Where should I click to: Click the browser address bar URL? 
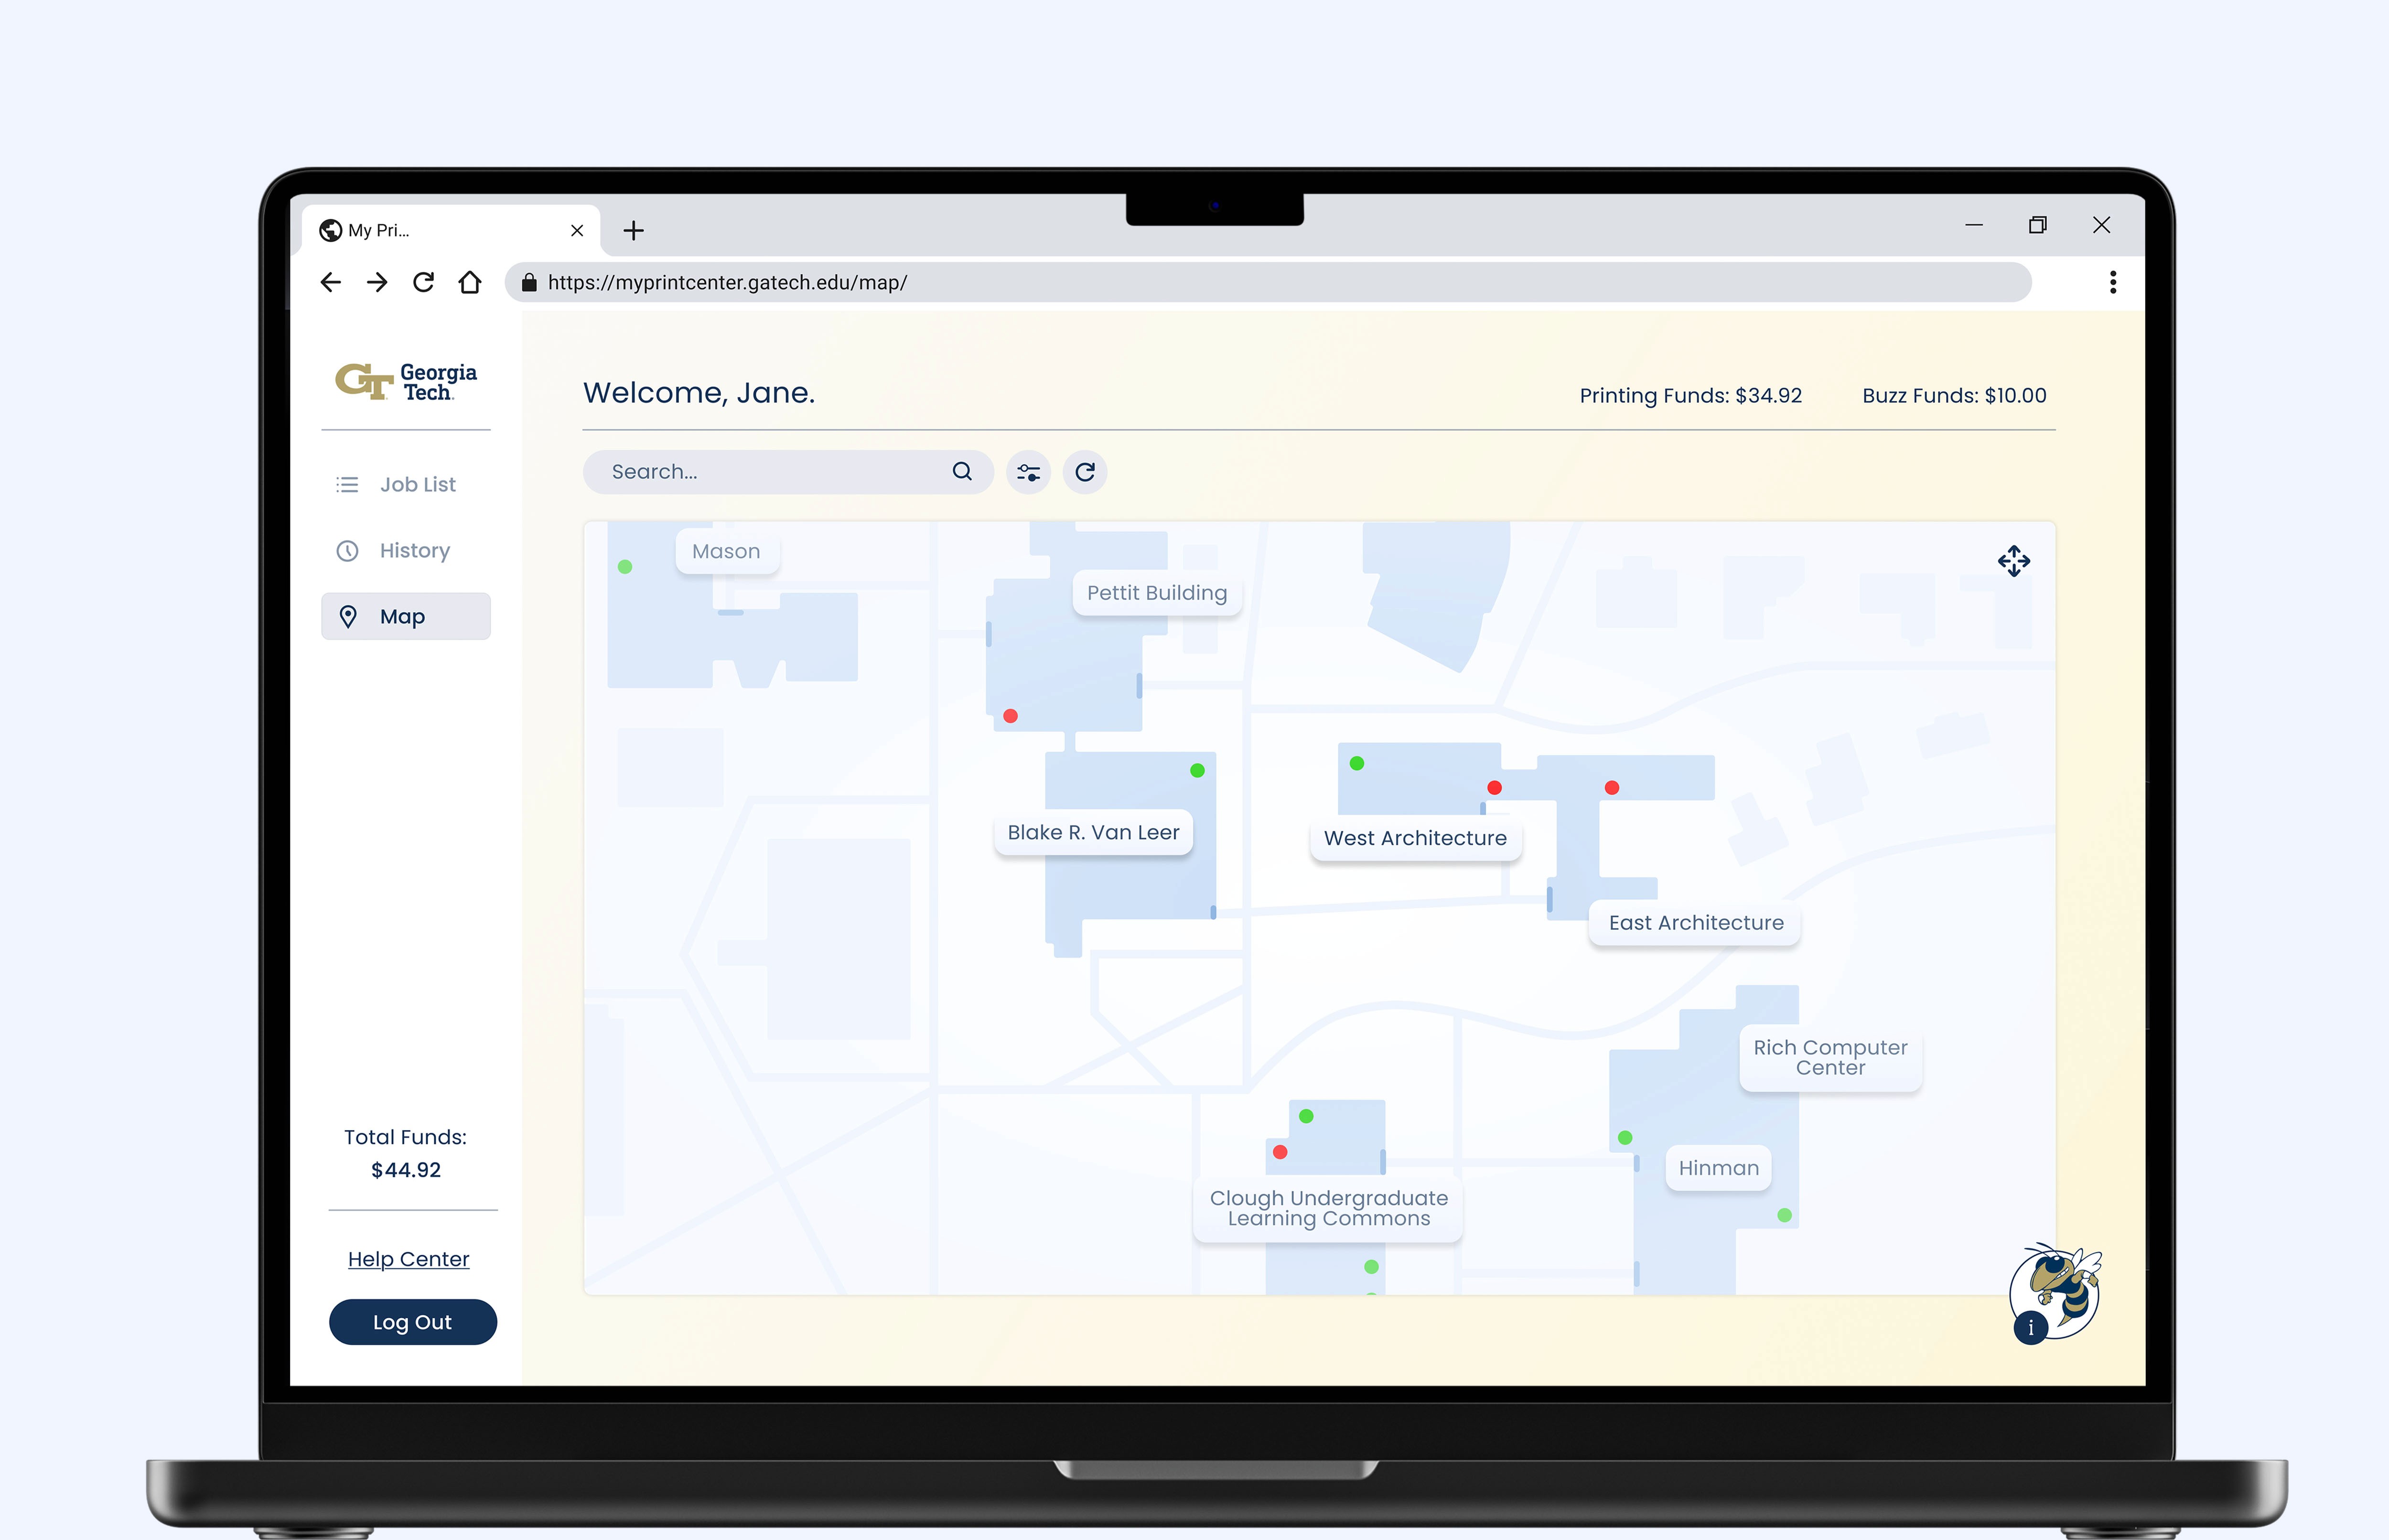[x=727, y=283]
